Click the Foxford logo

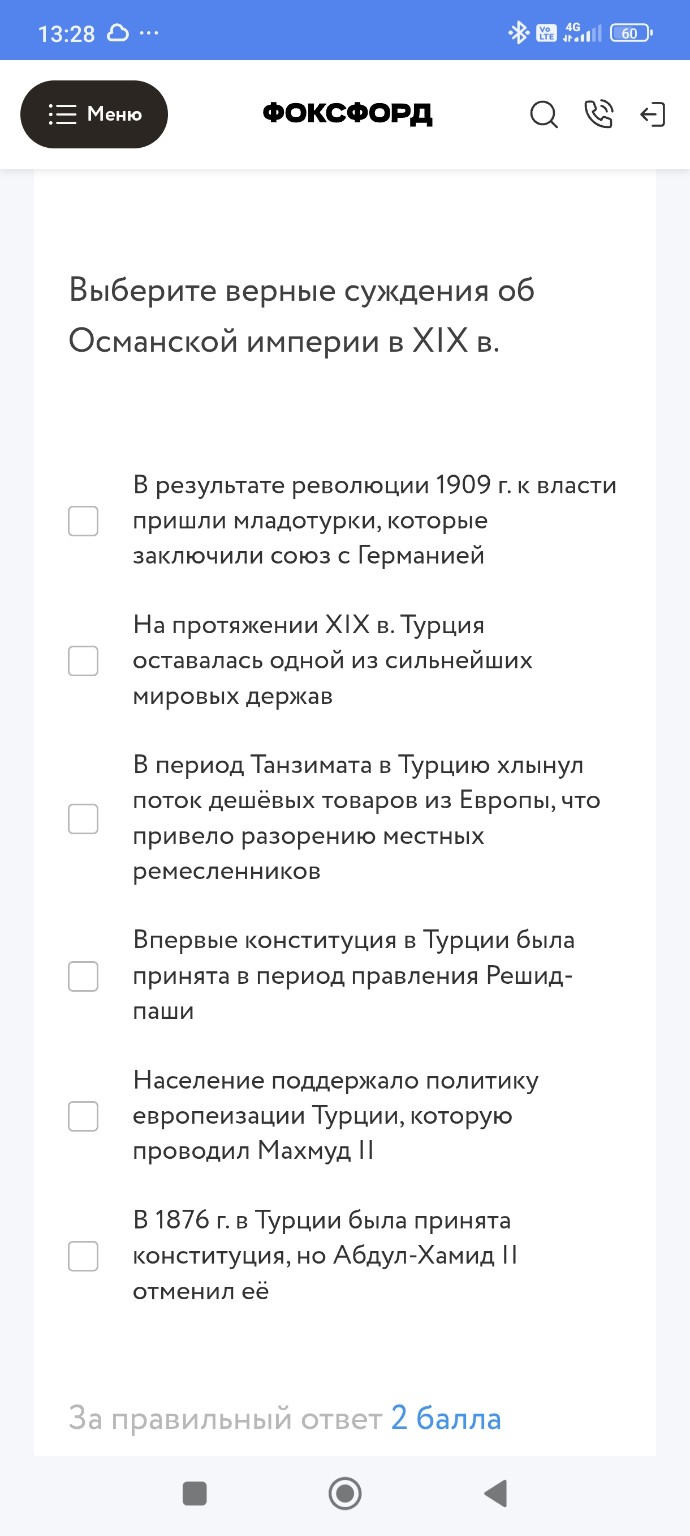click(x=347, y=113)
